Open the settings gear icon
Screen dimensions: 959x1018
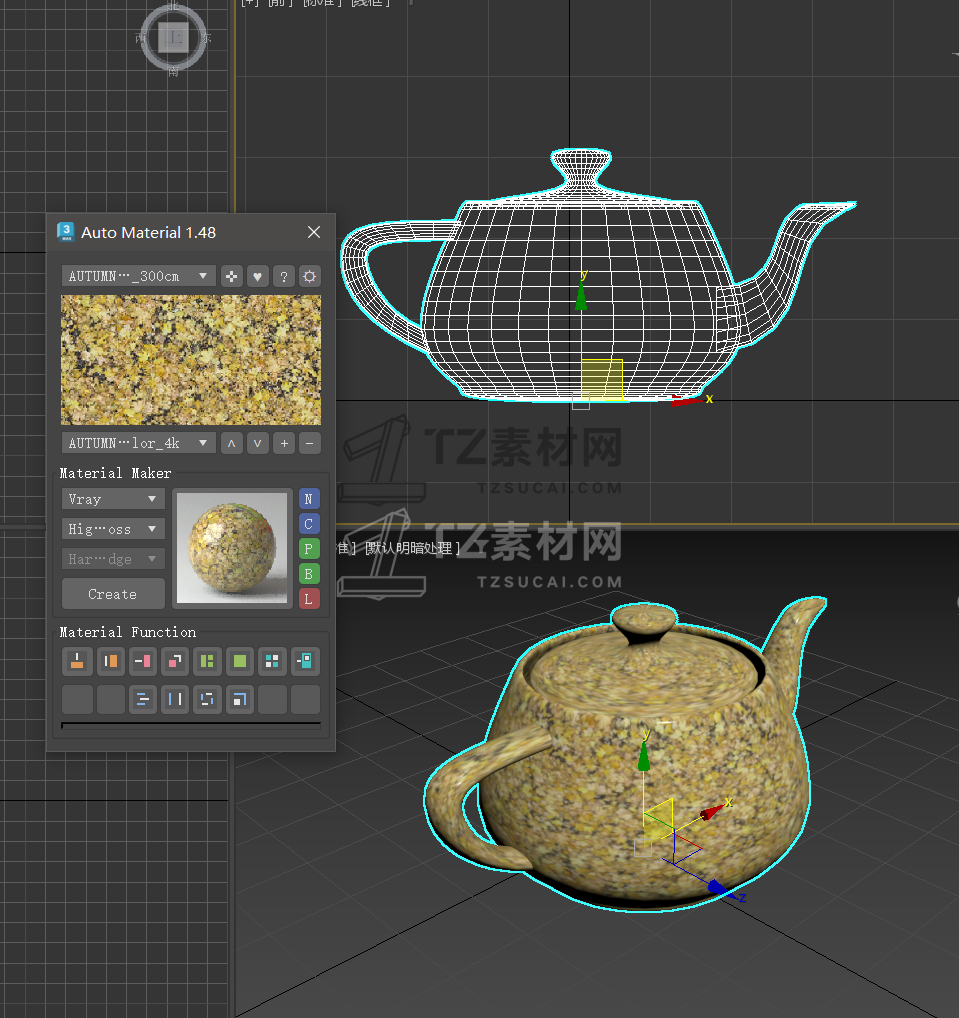[x=310, y=276]
